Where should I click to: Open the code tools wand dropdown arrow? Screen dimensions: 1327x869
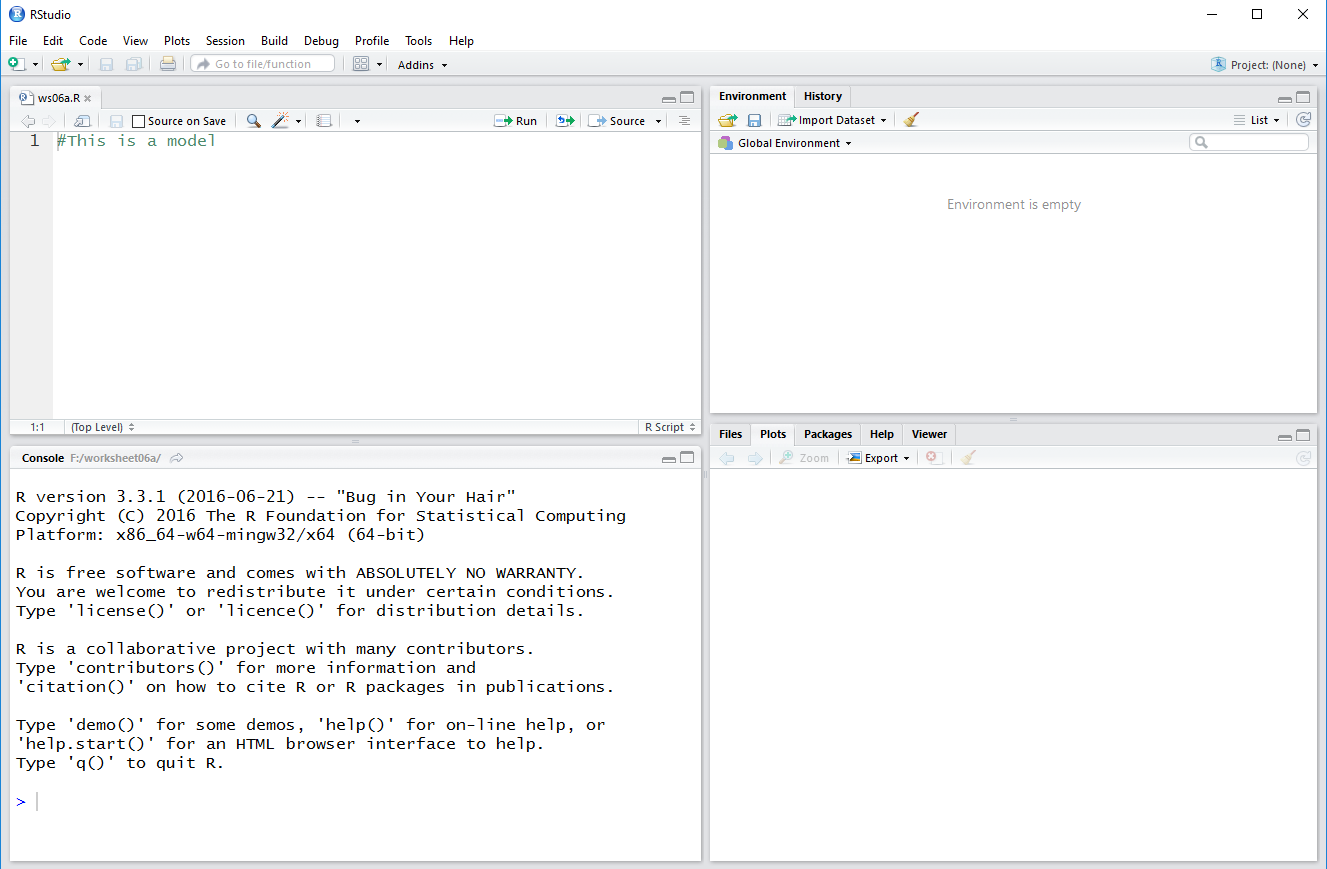298,121
